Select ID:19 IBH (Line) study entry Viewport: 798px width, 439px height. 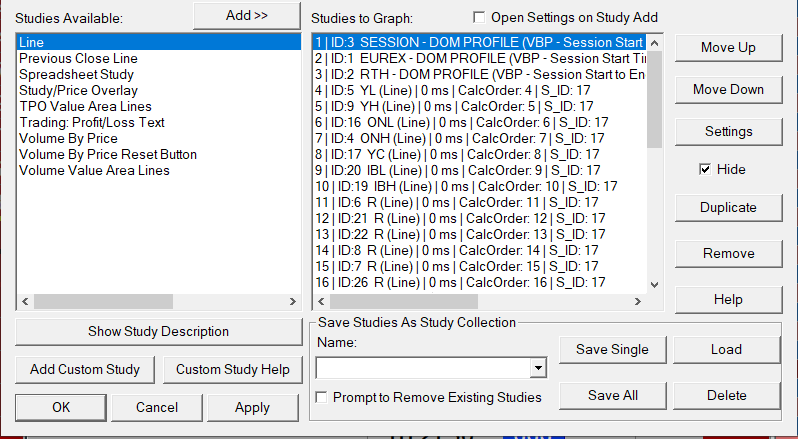click(x=465, y=187)
